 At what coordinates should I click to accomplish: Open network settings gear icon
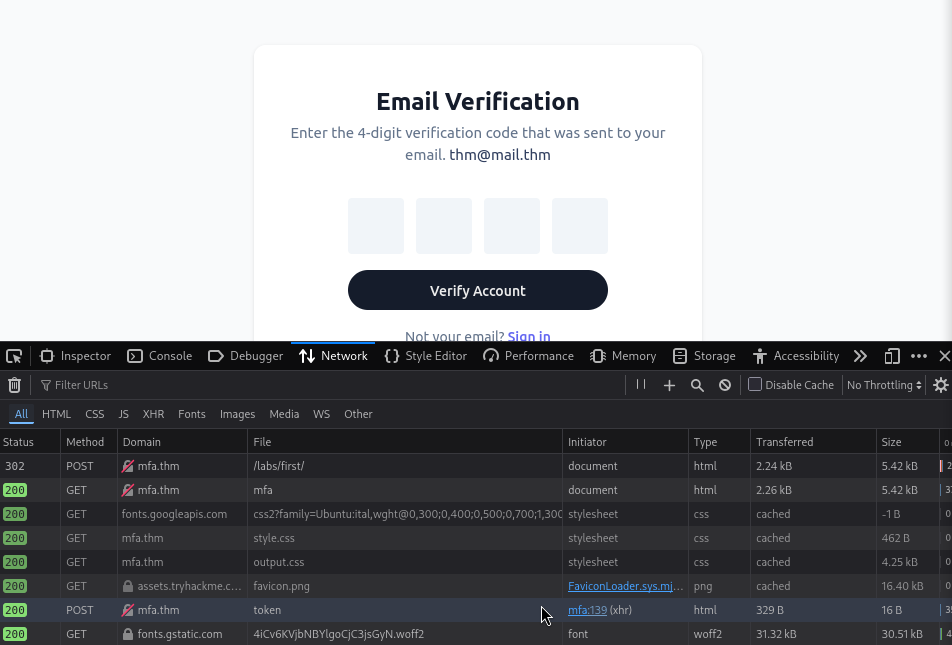point(940,385)
